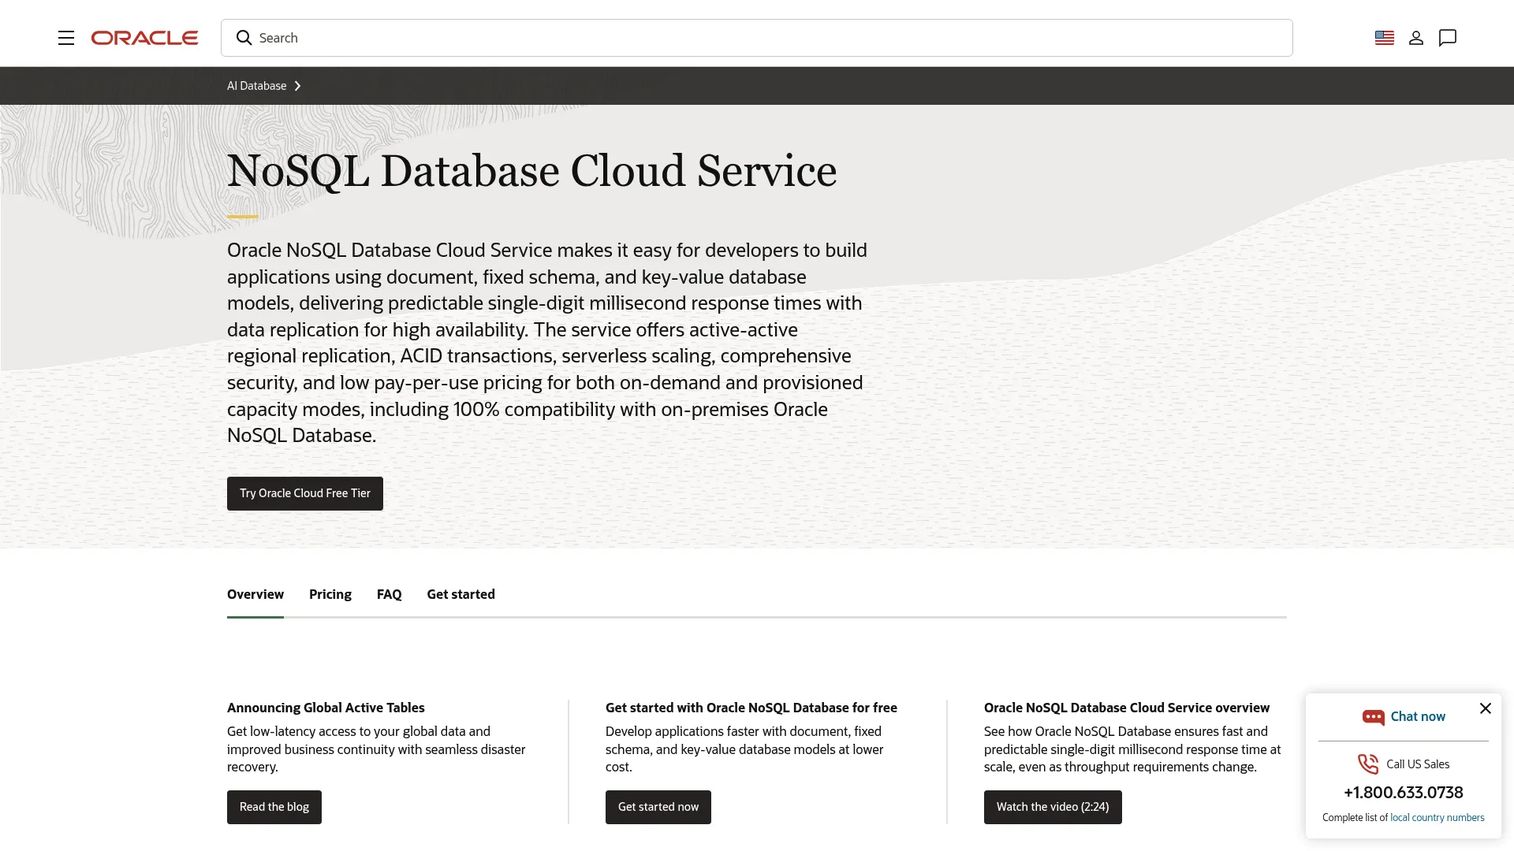Viewport: 1514px width, 851px height.
Task: Click into the Search field
Action: (757, 38)
